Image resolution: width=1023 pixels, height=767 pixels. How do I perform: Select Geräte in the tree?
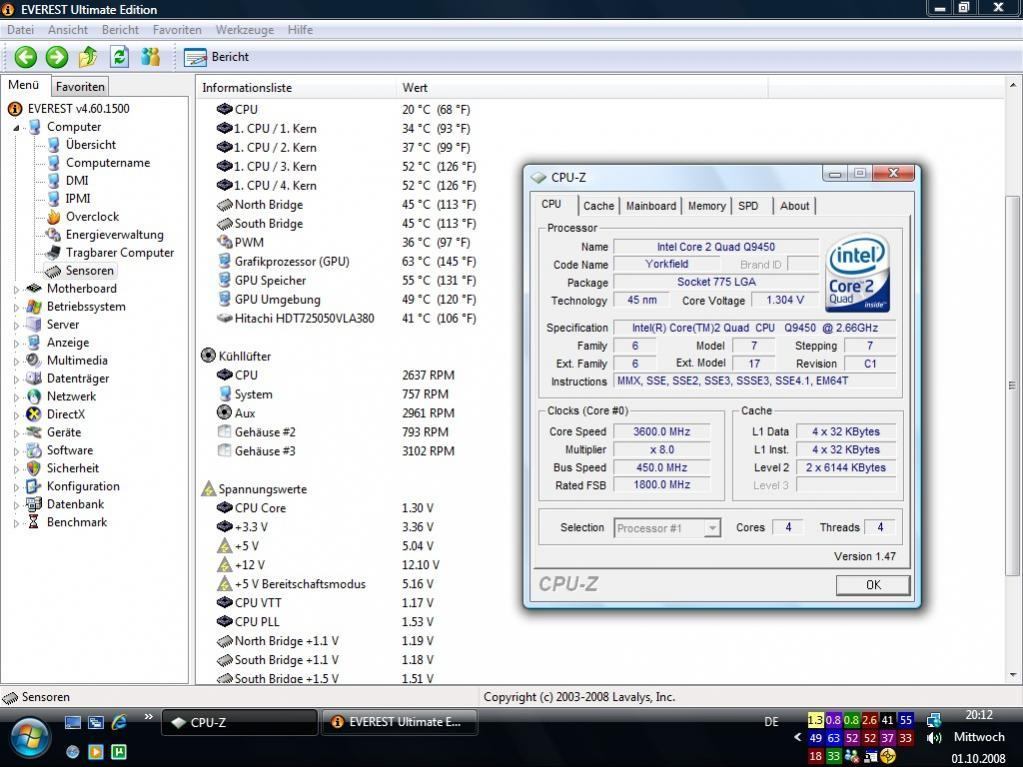pos(64,432)
